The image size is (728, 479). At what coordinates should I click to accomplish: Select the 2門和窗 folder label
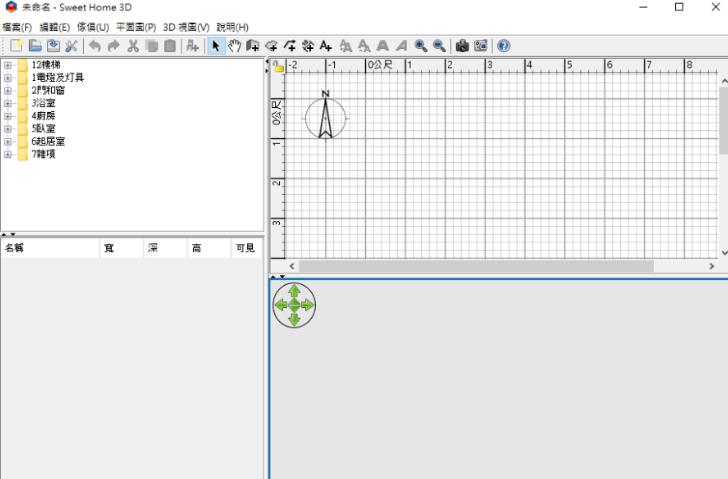48,91
